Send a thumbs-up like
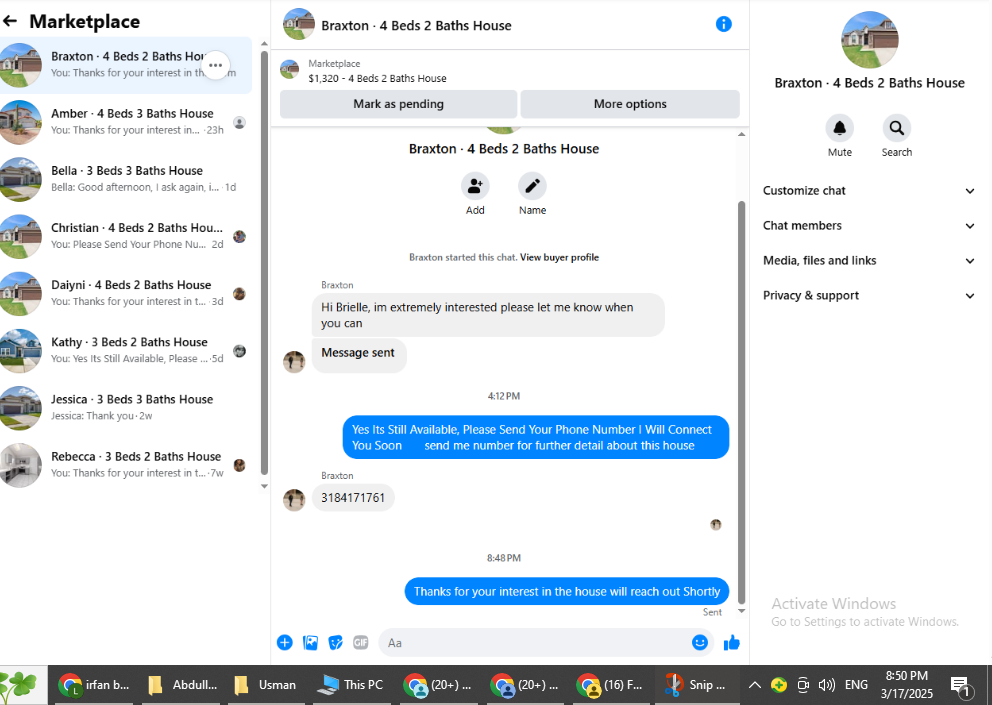The height and width of the screenshot is (705, 992). pyautogui.click(x=731, y=643)
